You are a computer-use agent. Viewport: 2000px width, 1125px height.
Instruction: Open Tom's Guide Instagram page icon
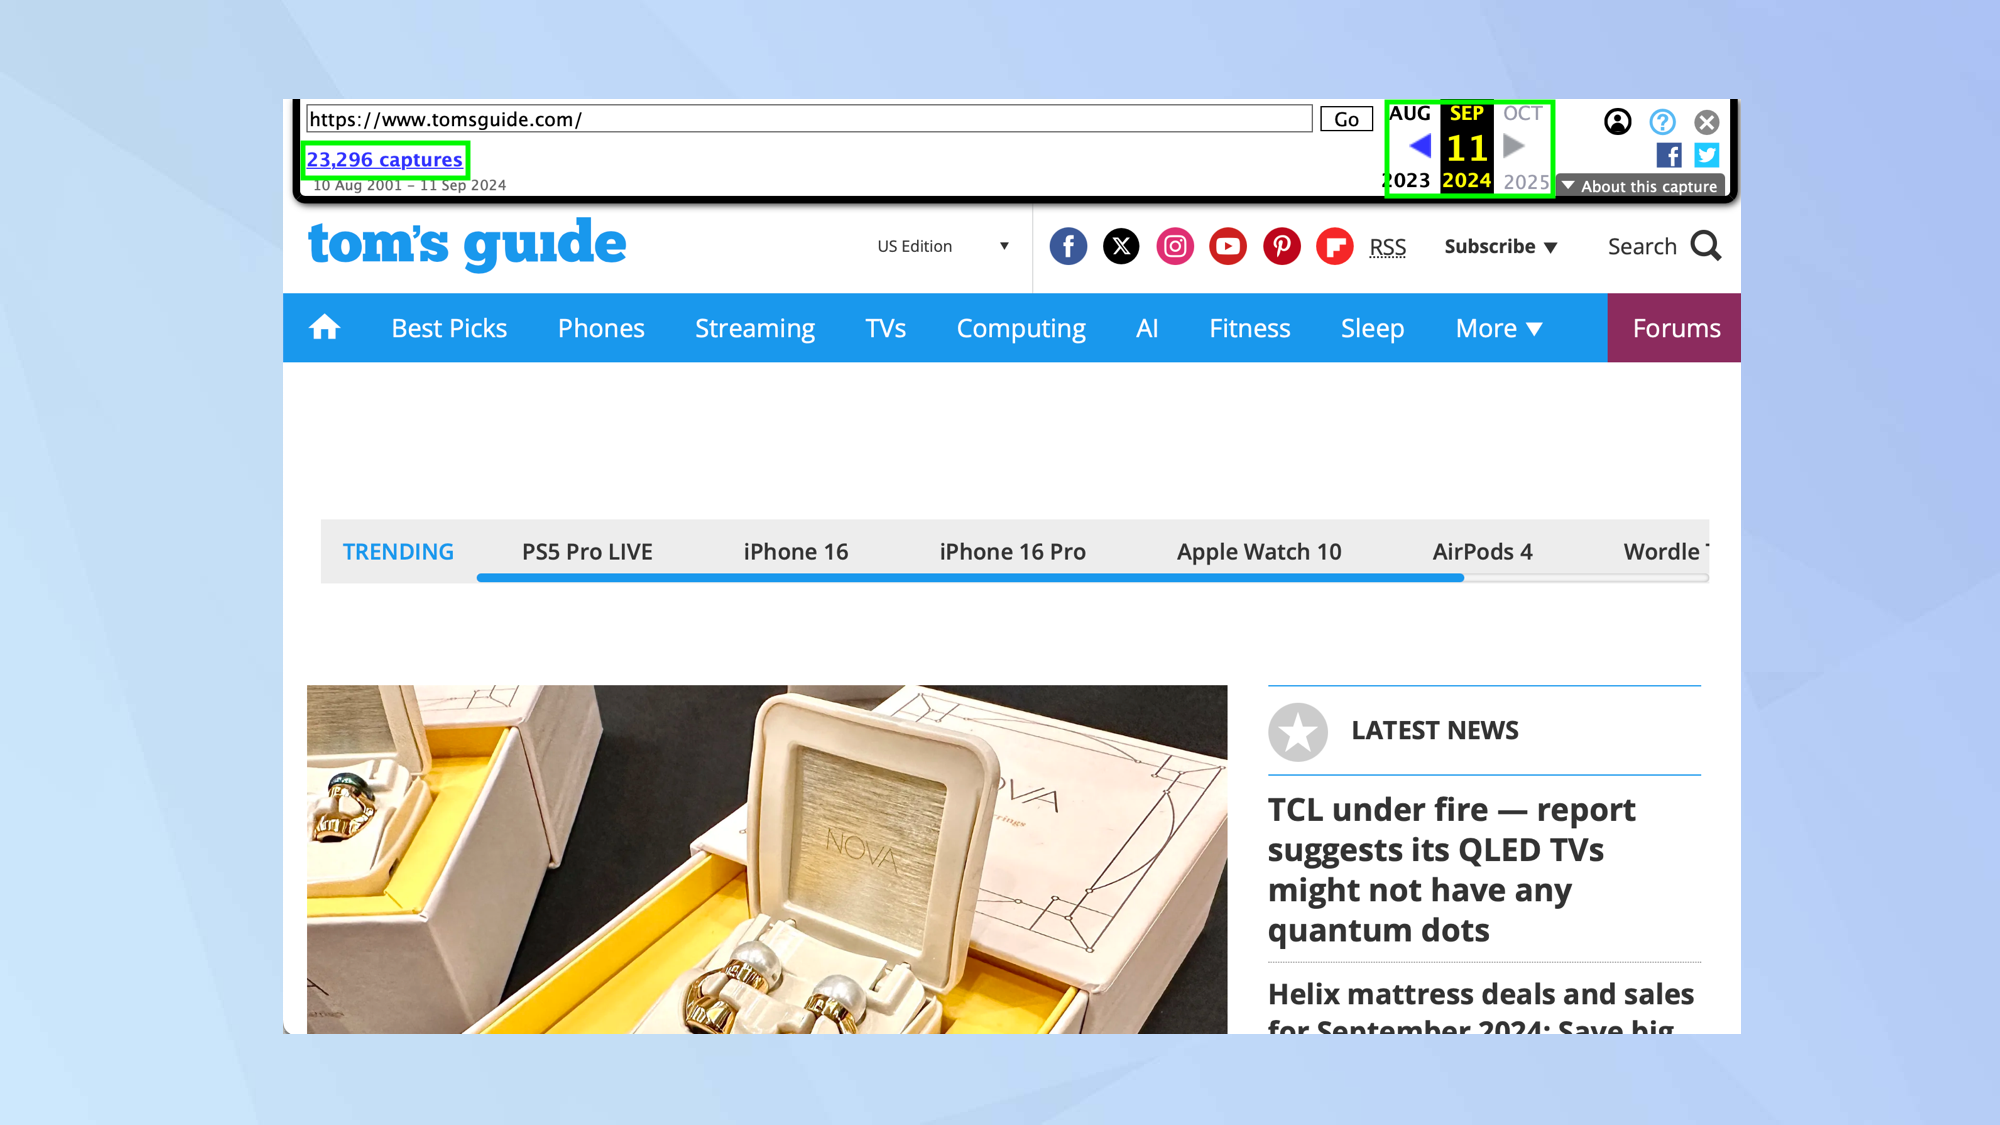[x=1175, y=246]
